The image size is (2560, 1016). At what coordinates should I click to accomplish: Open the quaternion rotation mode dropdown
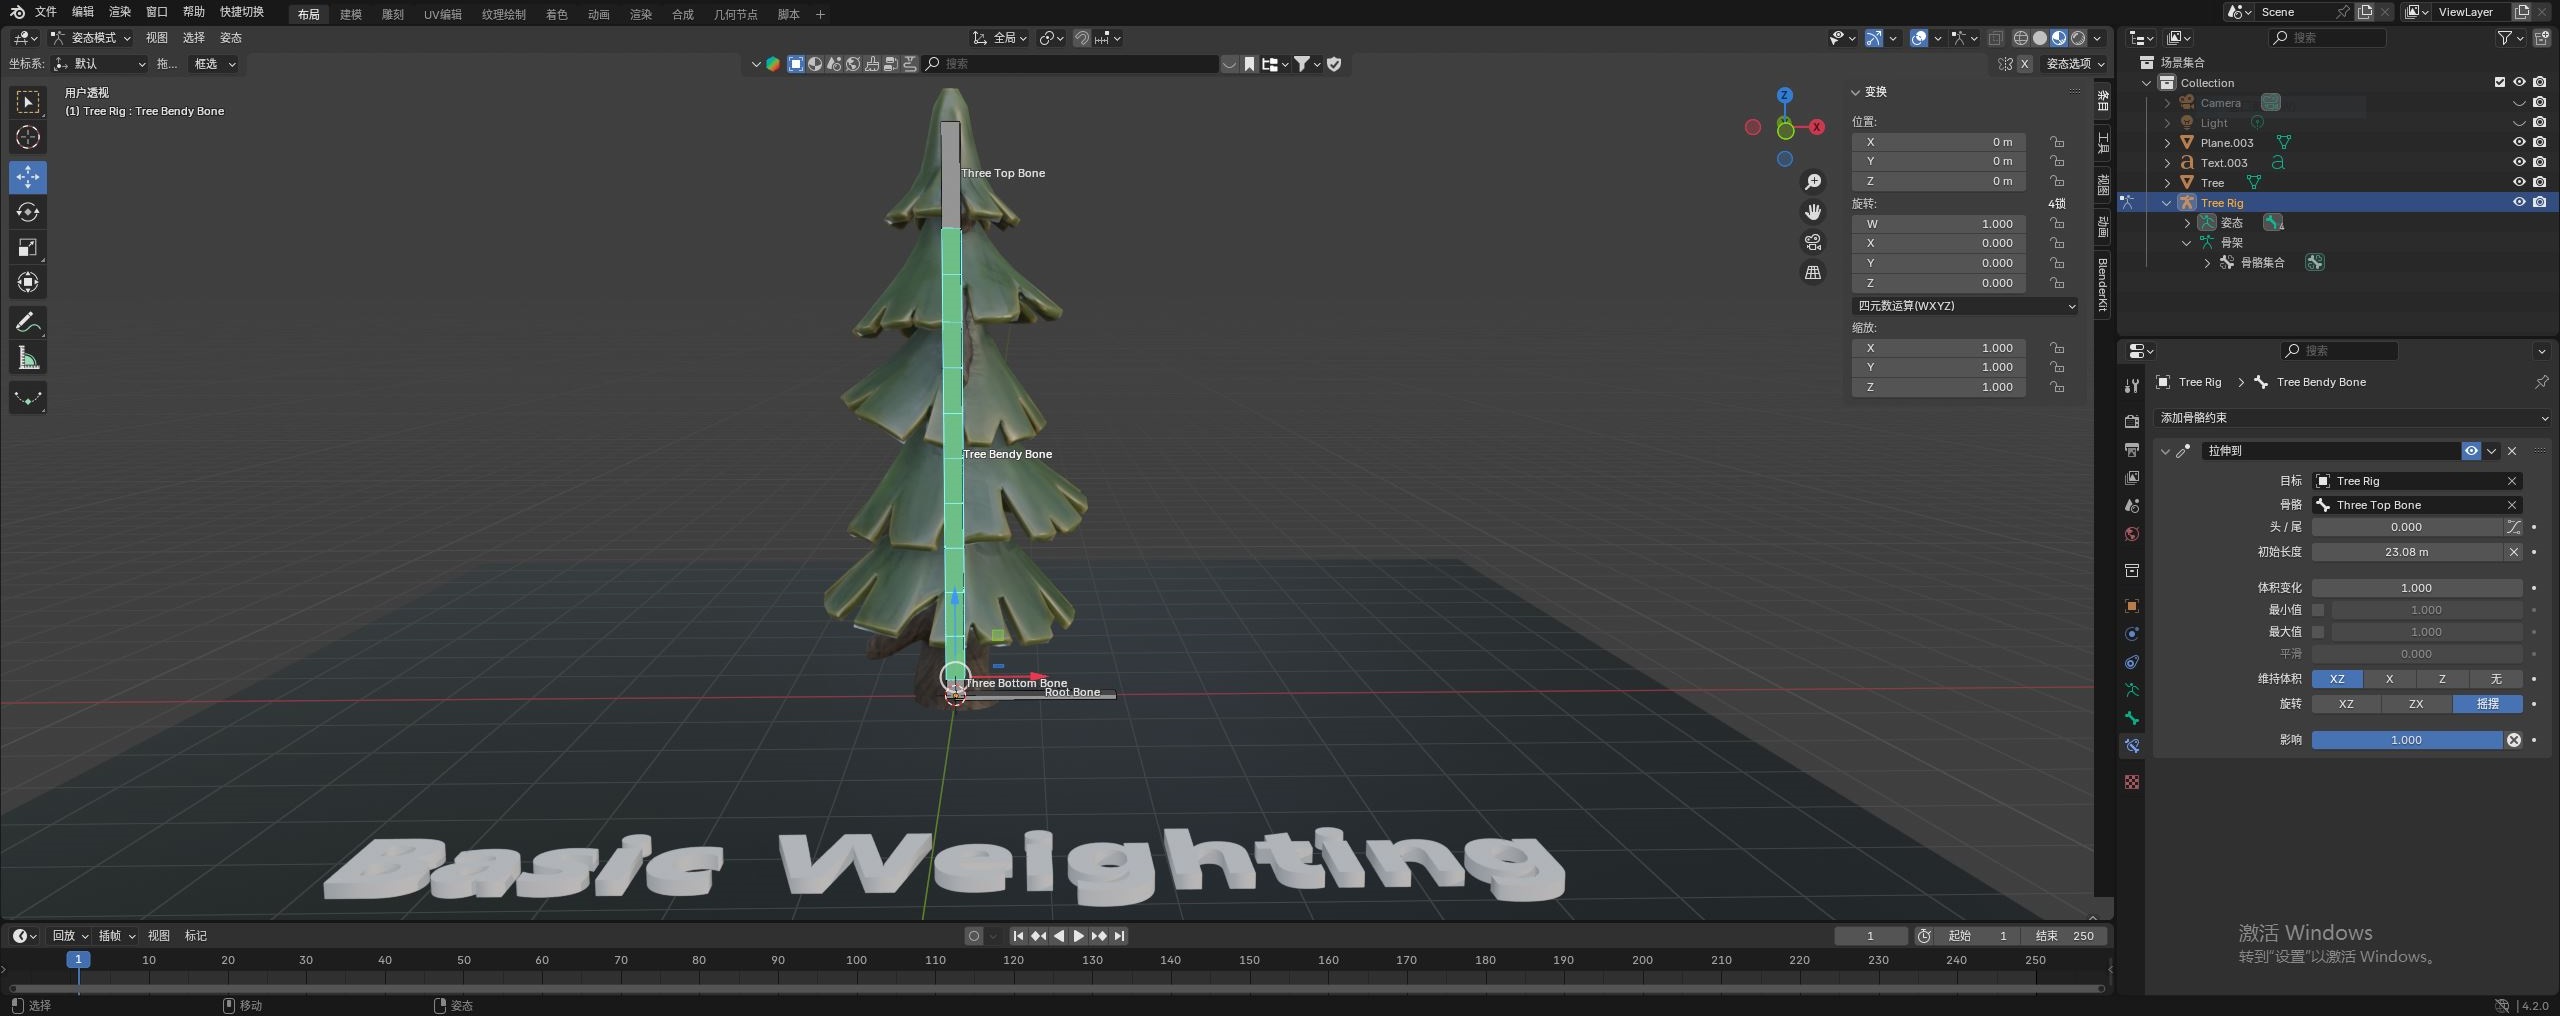click(x=1965, y=306)
